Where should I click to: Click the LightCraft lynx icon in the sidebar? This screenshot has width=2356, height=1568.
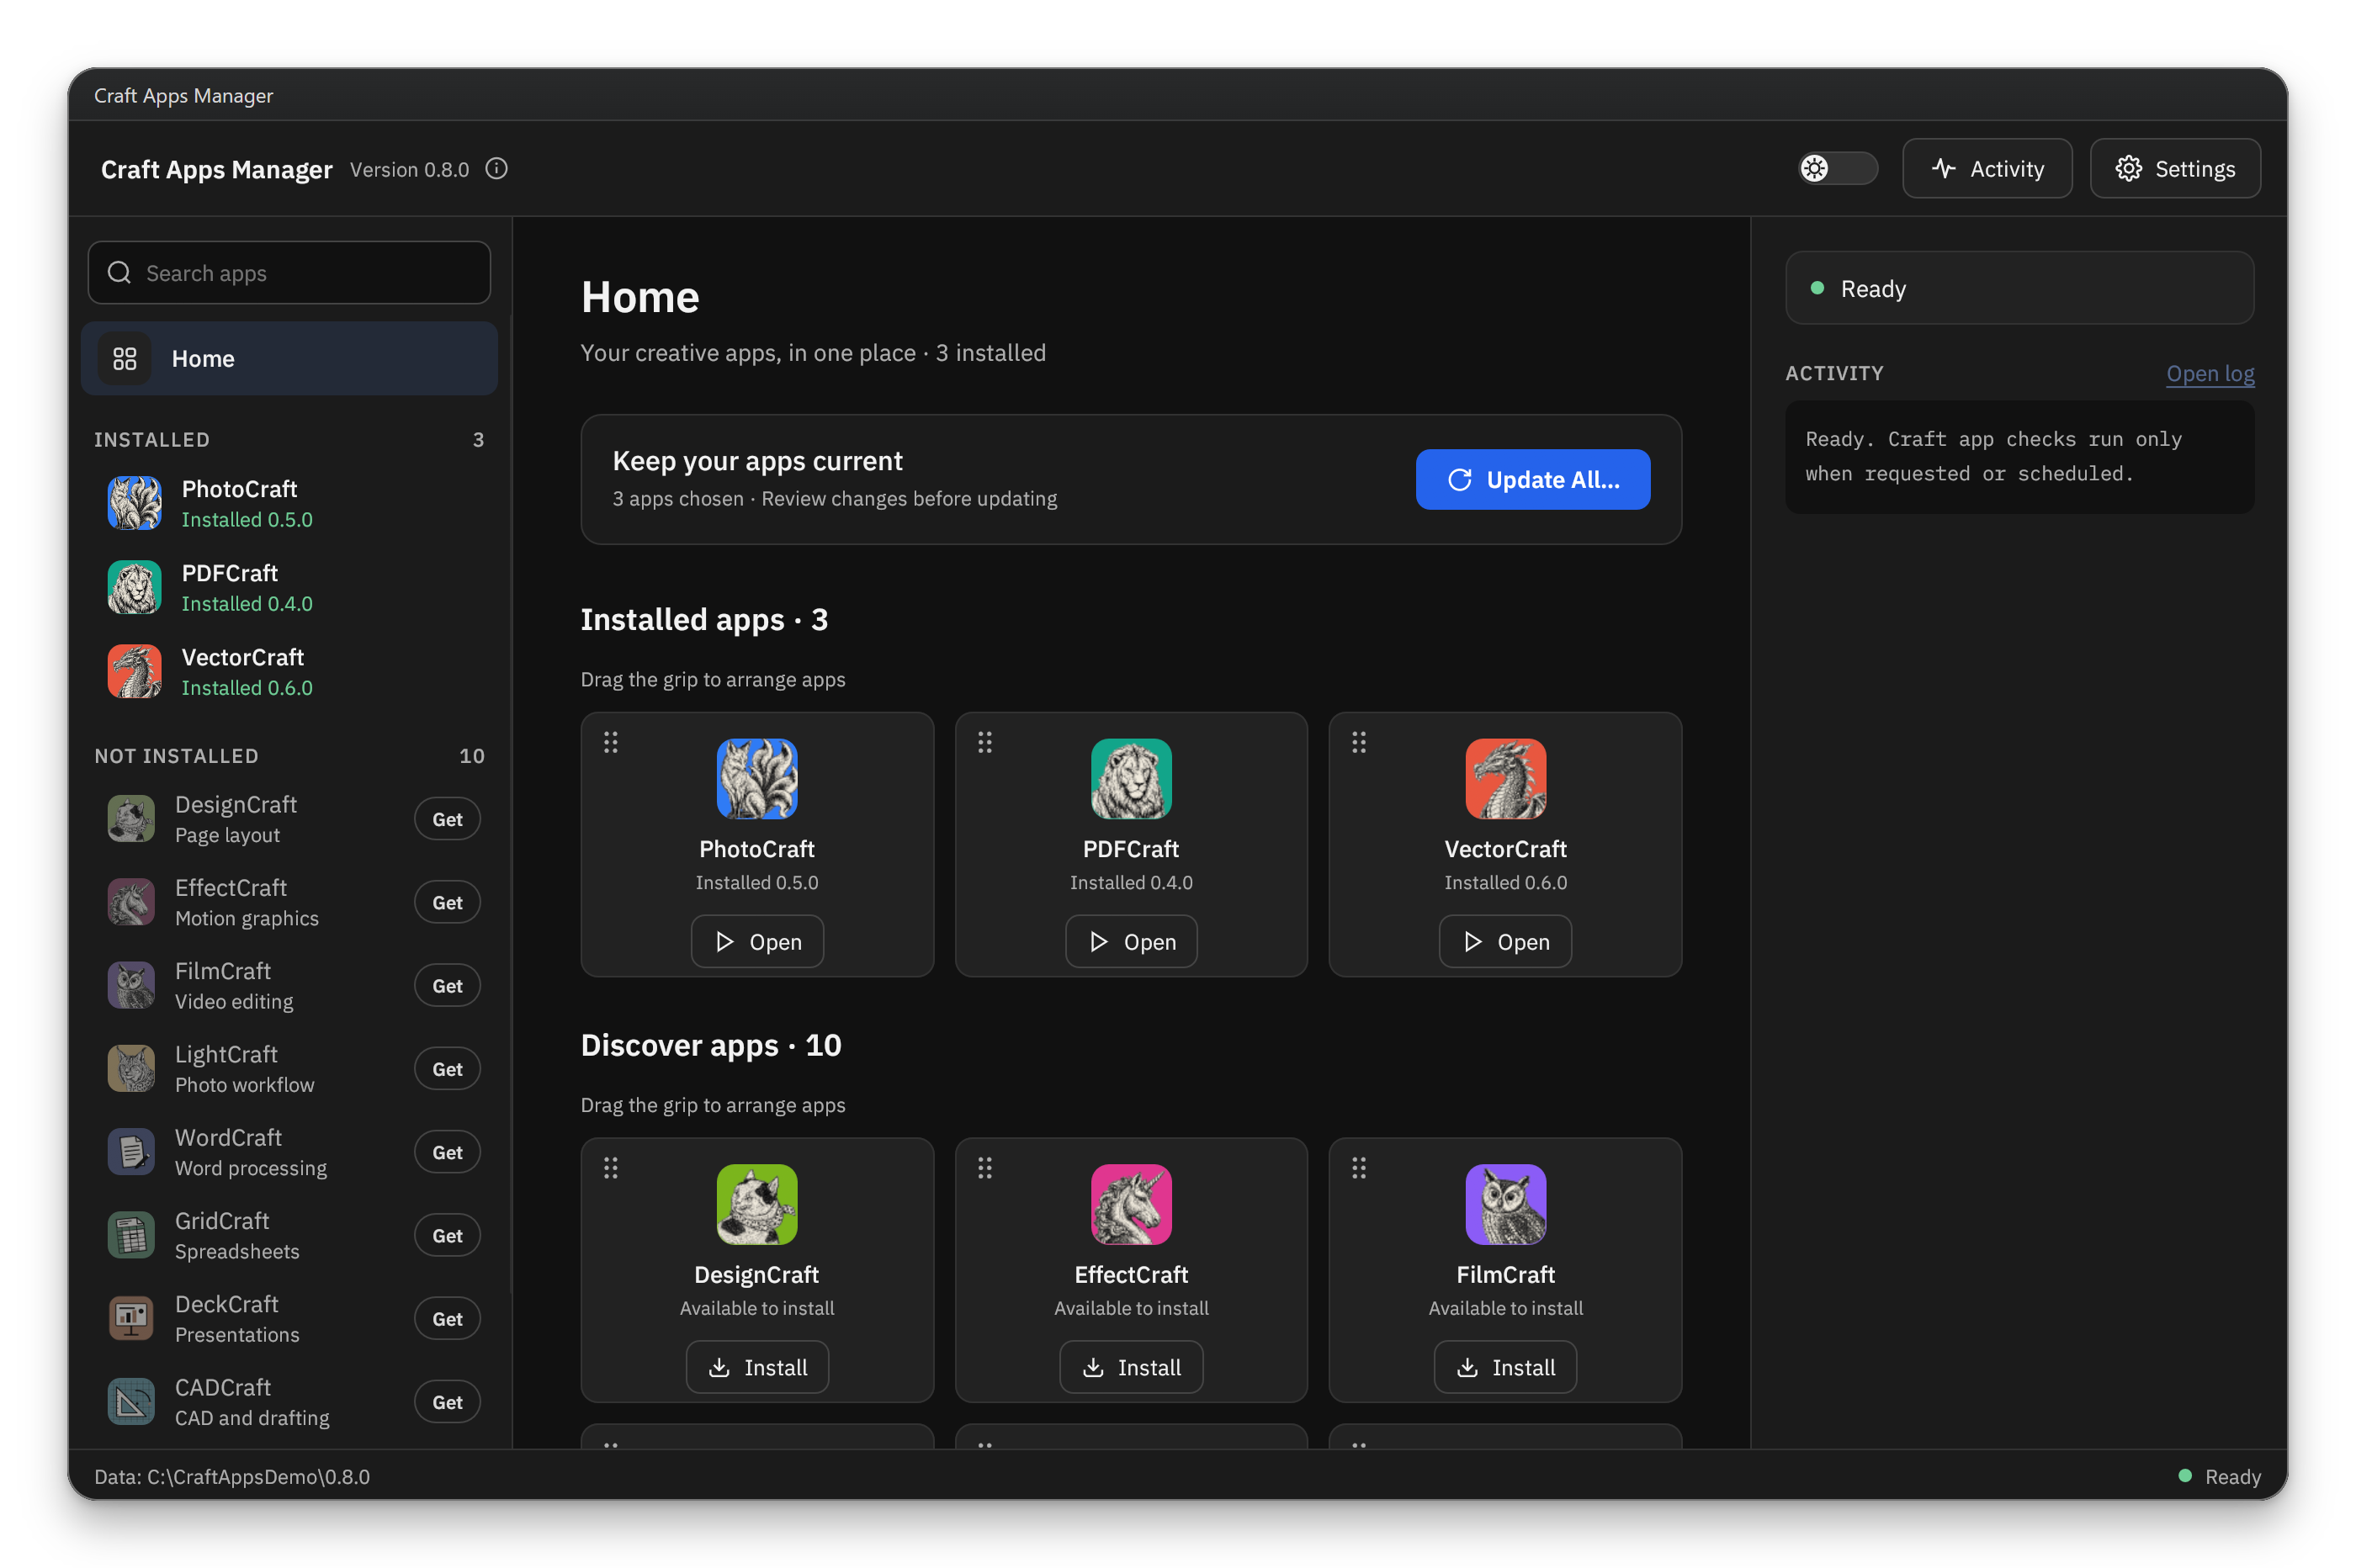click(131, 1068)
